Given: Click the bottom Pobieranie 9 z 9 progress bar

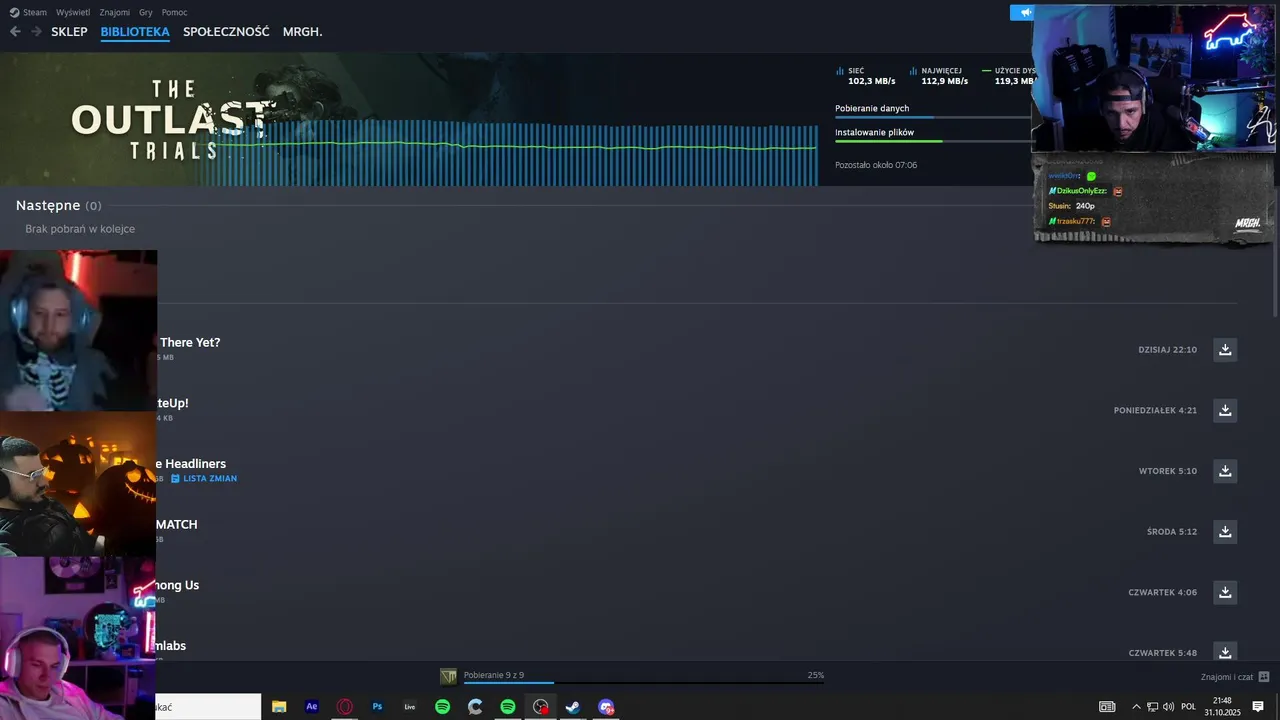Looking at the screenshot, I should tap(644, 684).
